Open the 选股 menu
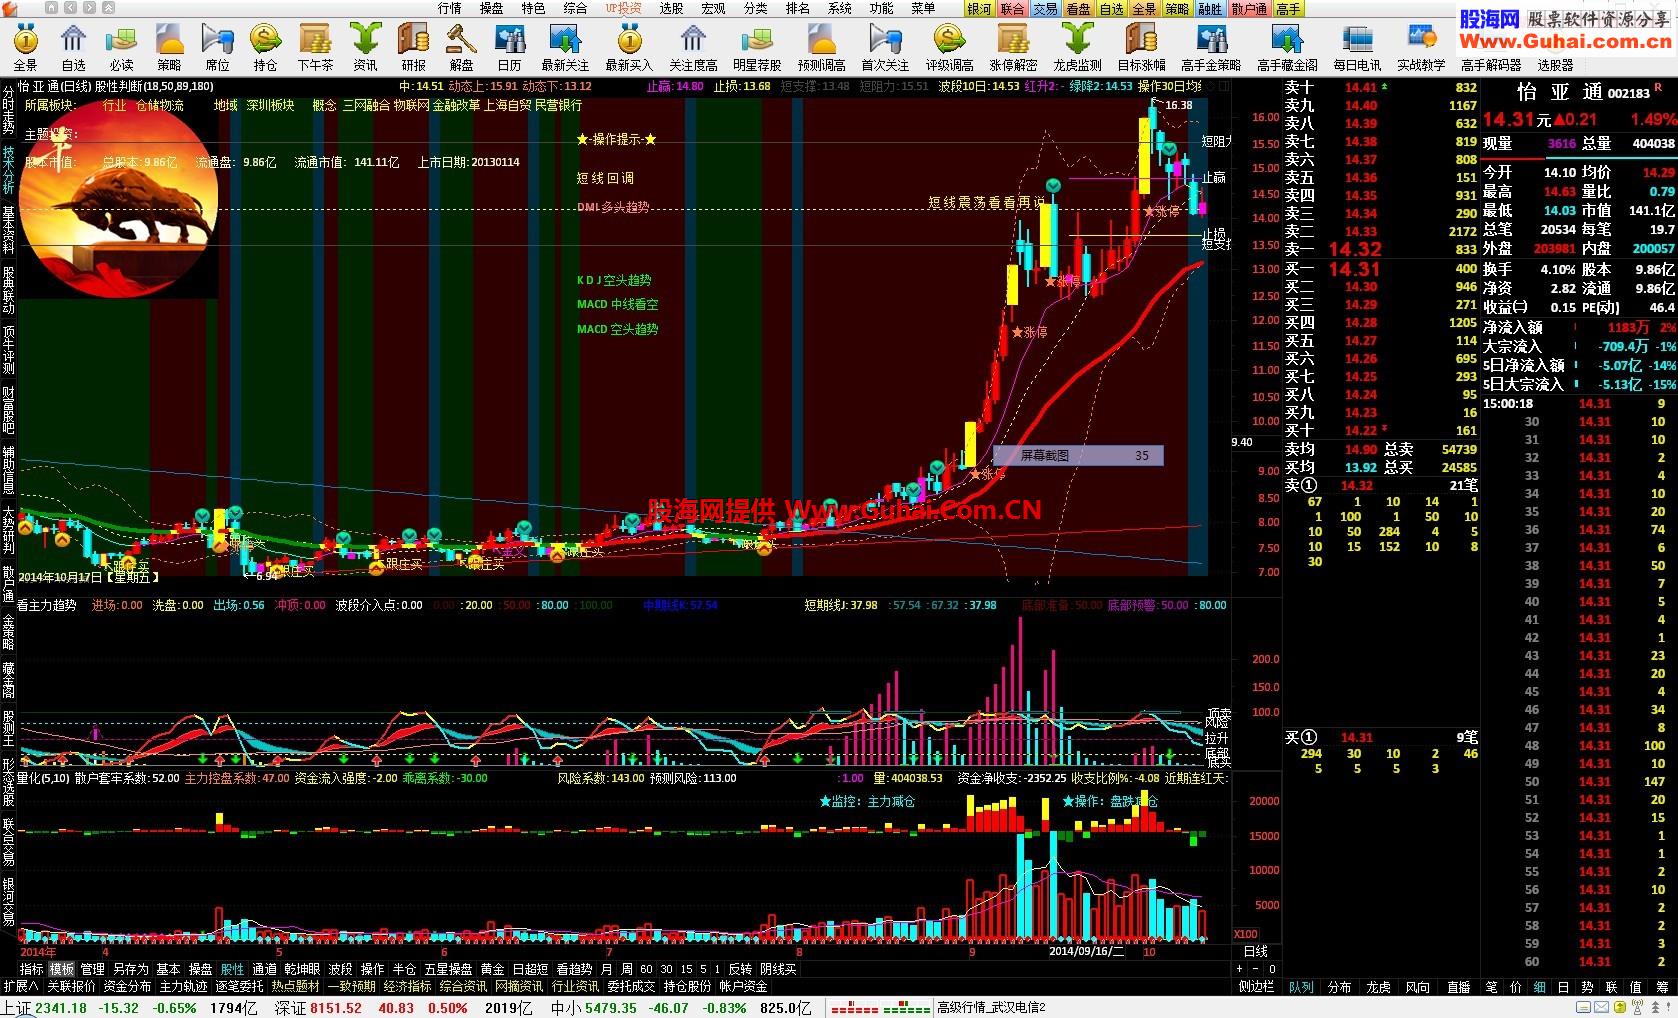This screenshot has height=1018, width=1678. tap(671, 8)
